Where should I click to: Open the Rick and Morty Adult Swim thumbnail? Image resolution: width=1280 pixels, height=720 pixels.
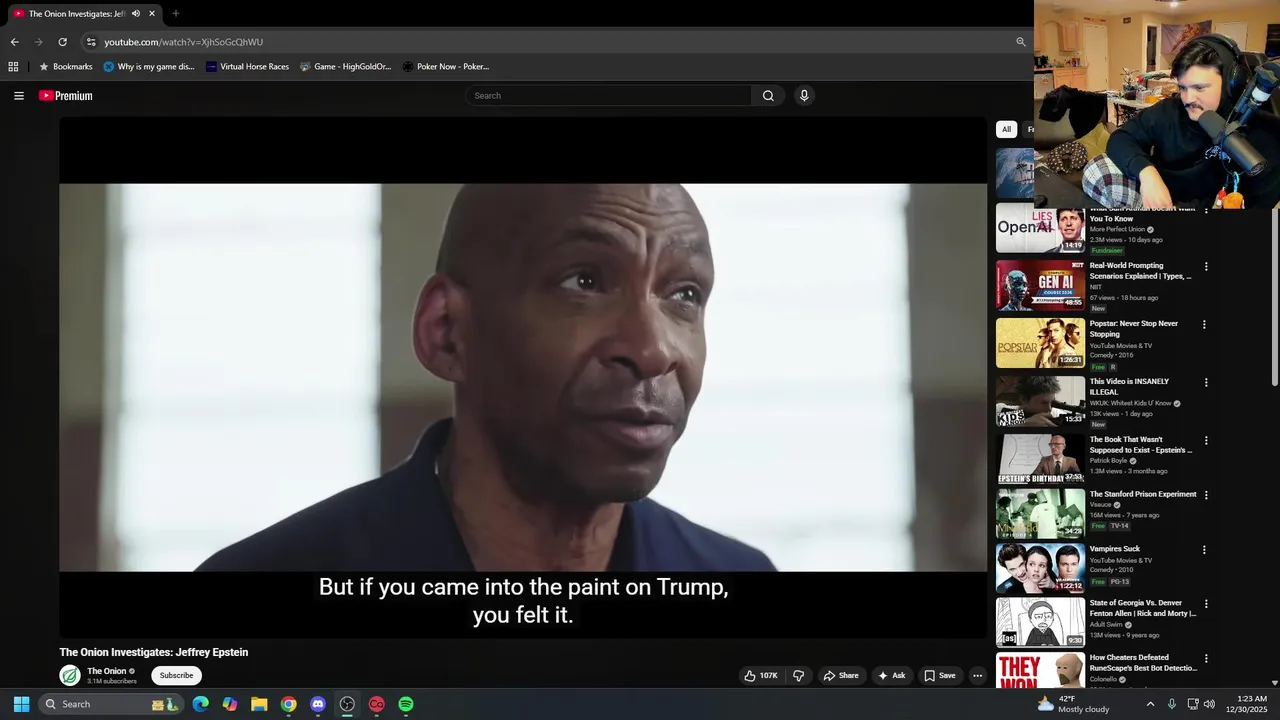pos(1040,622)
